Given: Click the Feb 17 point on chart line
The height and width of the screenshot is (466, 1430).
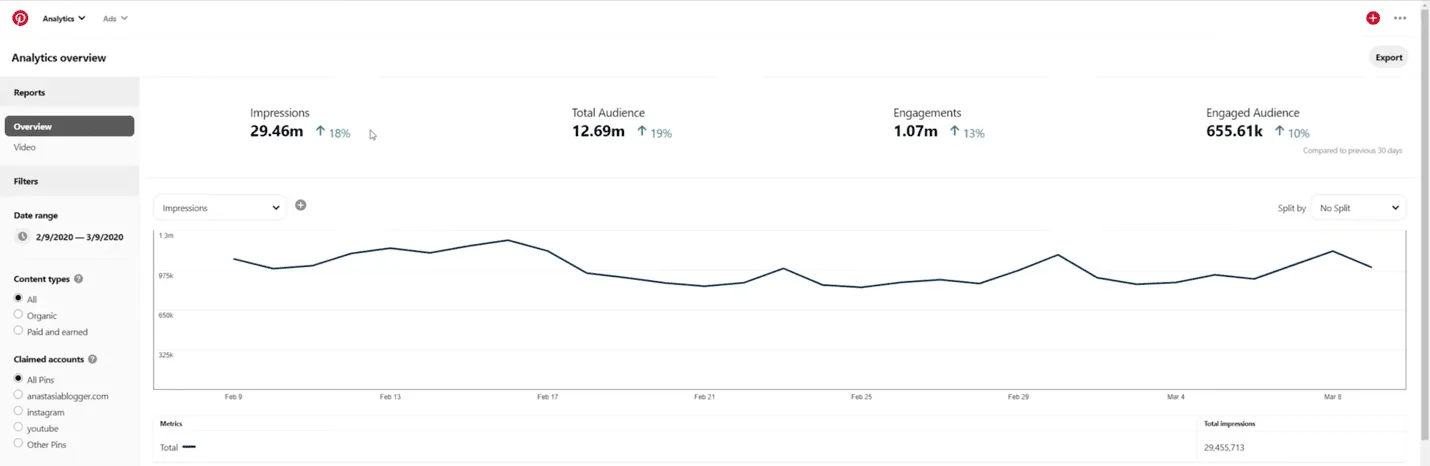Looking at the screenshot, I should tap(547, 250).
